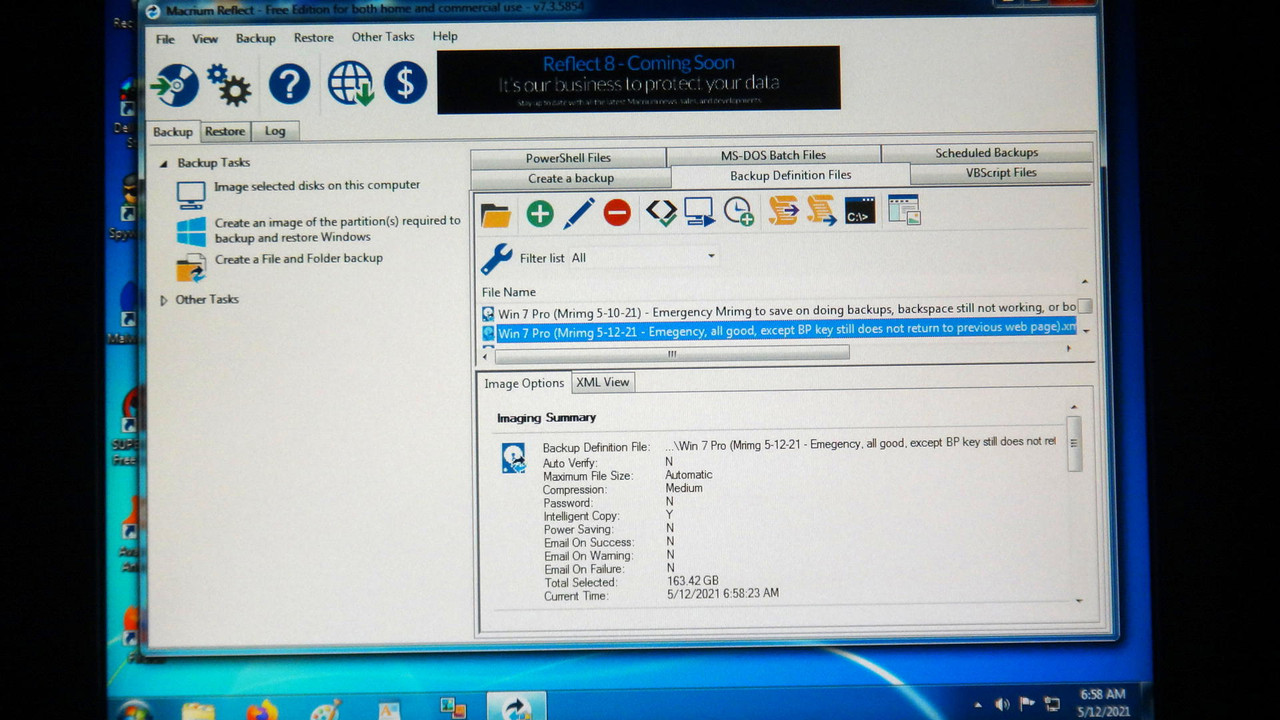1280x720 pixels.
Task: Open the Help menu
Action: (445, 36)
